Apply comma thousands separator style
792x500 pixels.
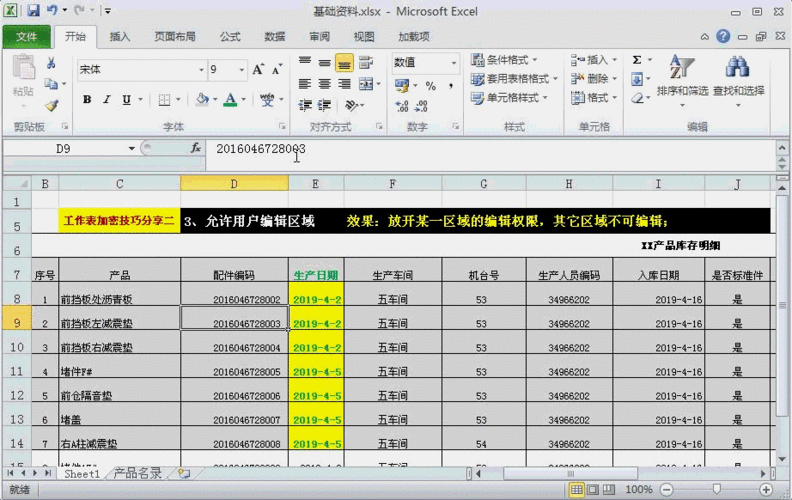tap(450, 85)
